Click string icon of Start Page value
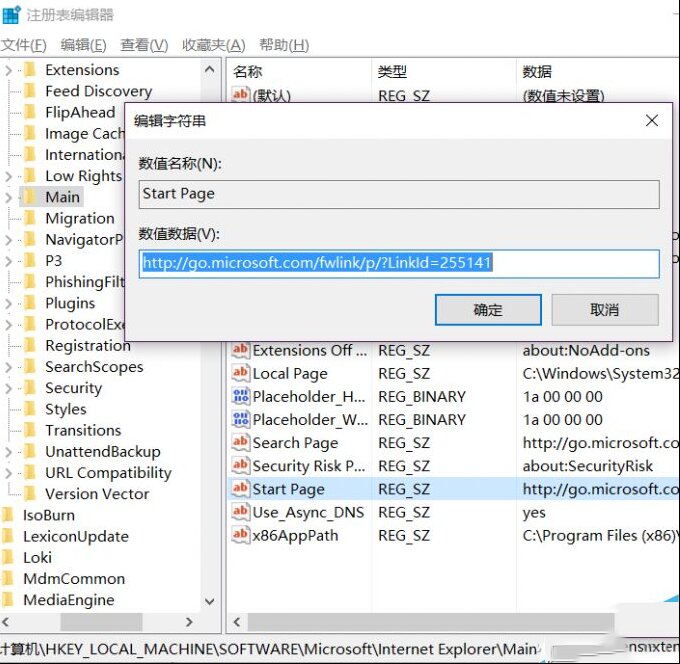The width and height of the screenshot is (680, 664). click(241, 489)
